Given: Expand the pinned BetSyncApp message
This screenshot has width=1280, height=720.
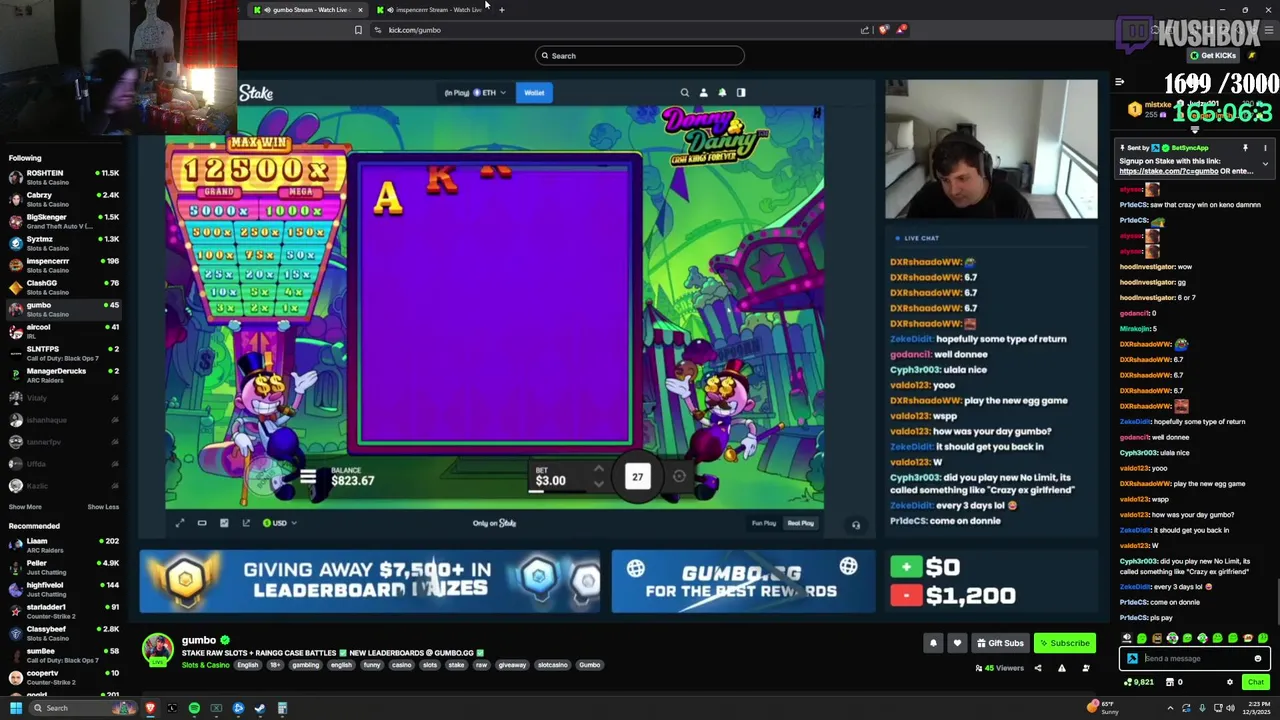Looking at the screenshot, I should 1265,164.
